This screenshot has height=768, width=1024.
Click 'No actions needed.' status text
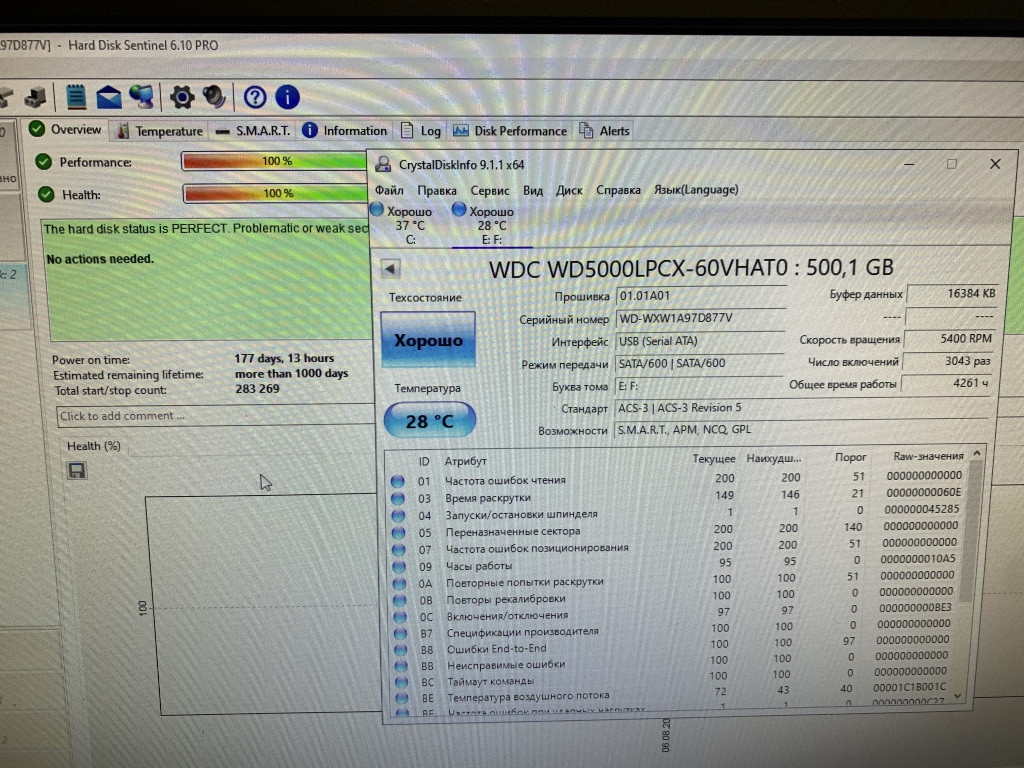(100, 259)
